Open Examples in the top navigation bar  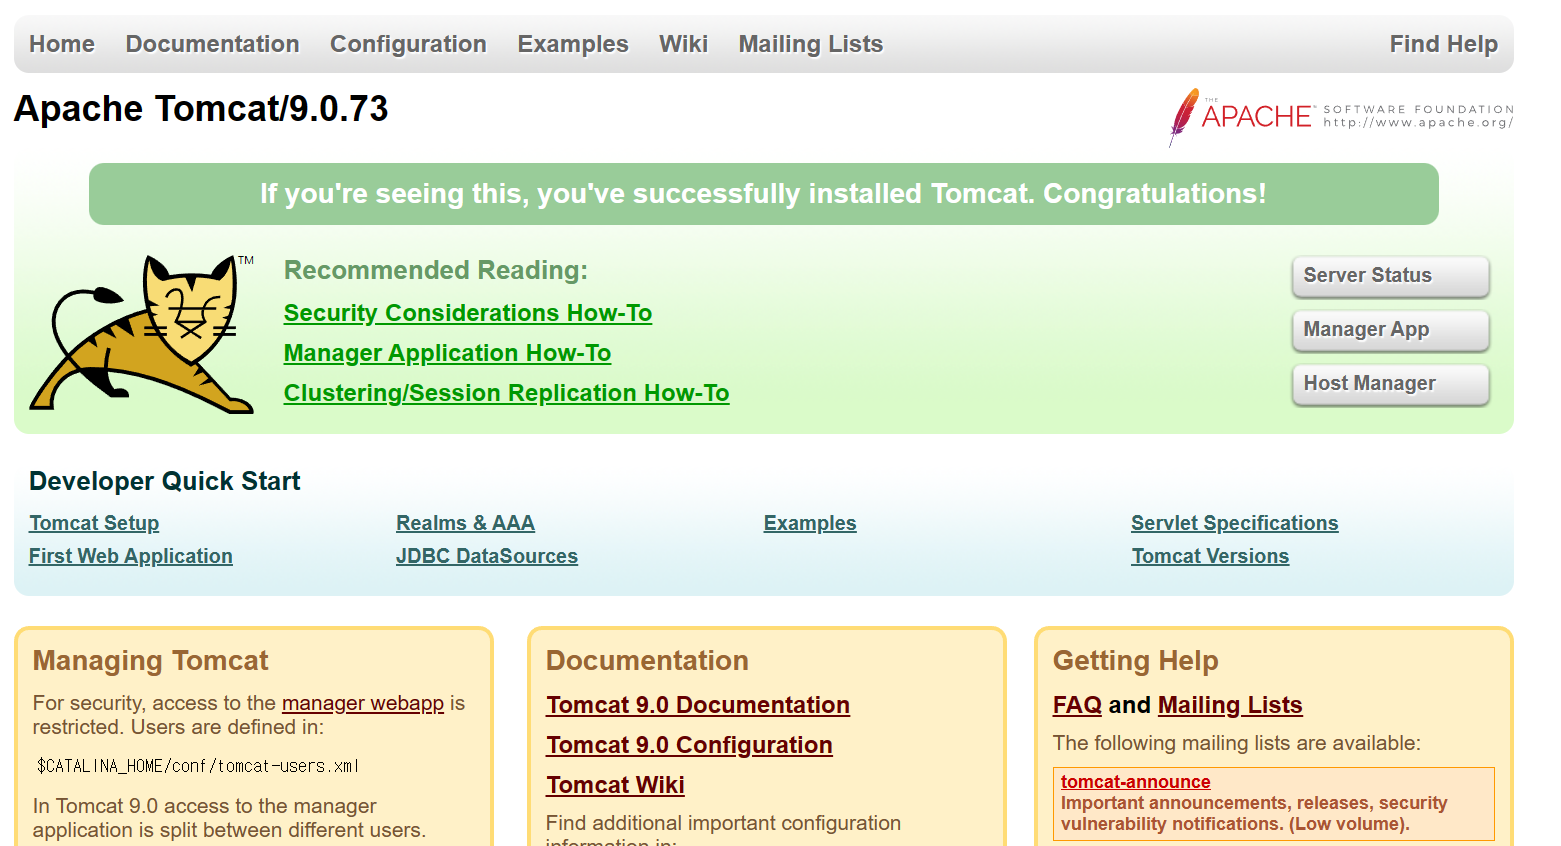(573, 44)
